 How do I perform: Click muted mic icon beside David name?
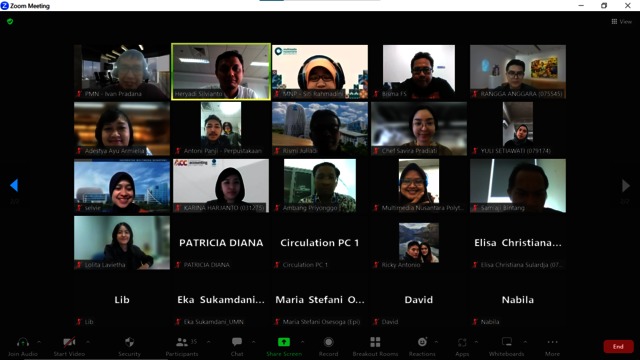[376, 322]
